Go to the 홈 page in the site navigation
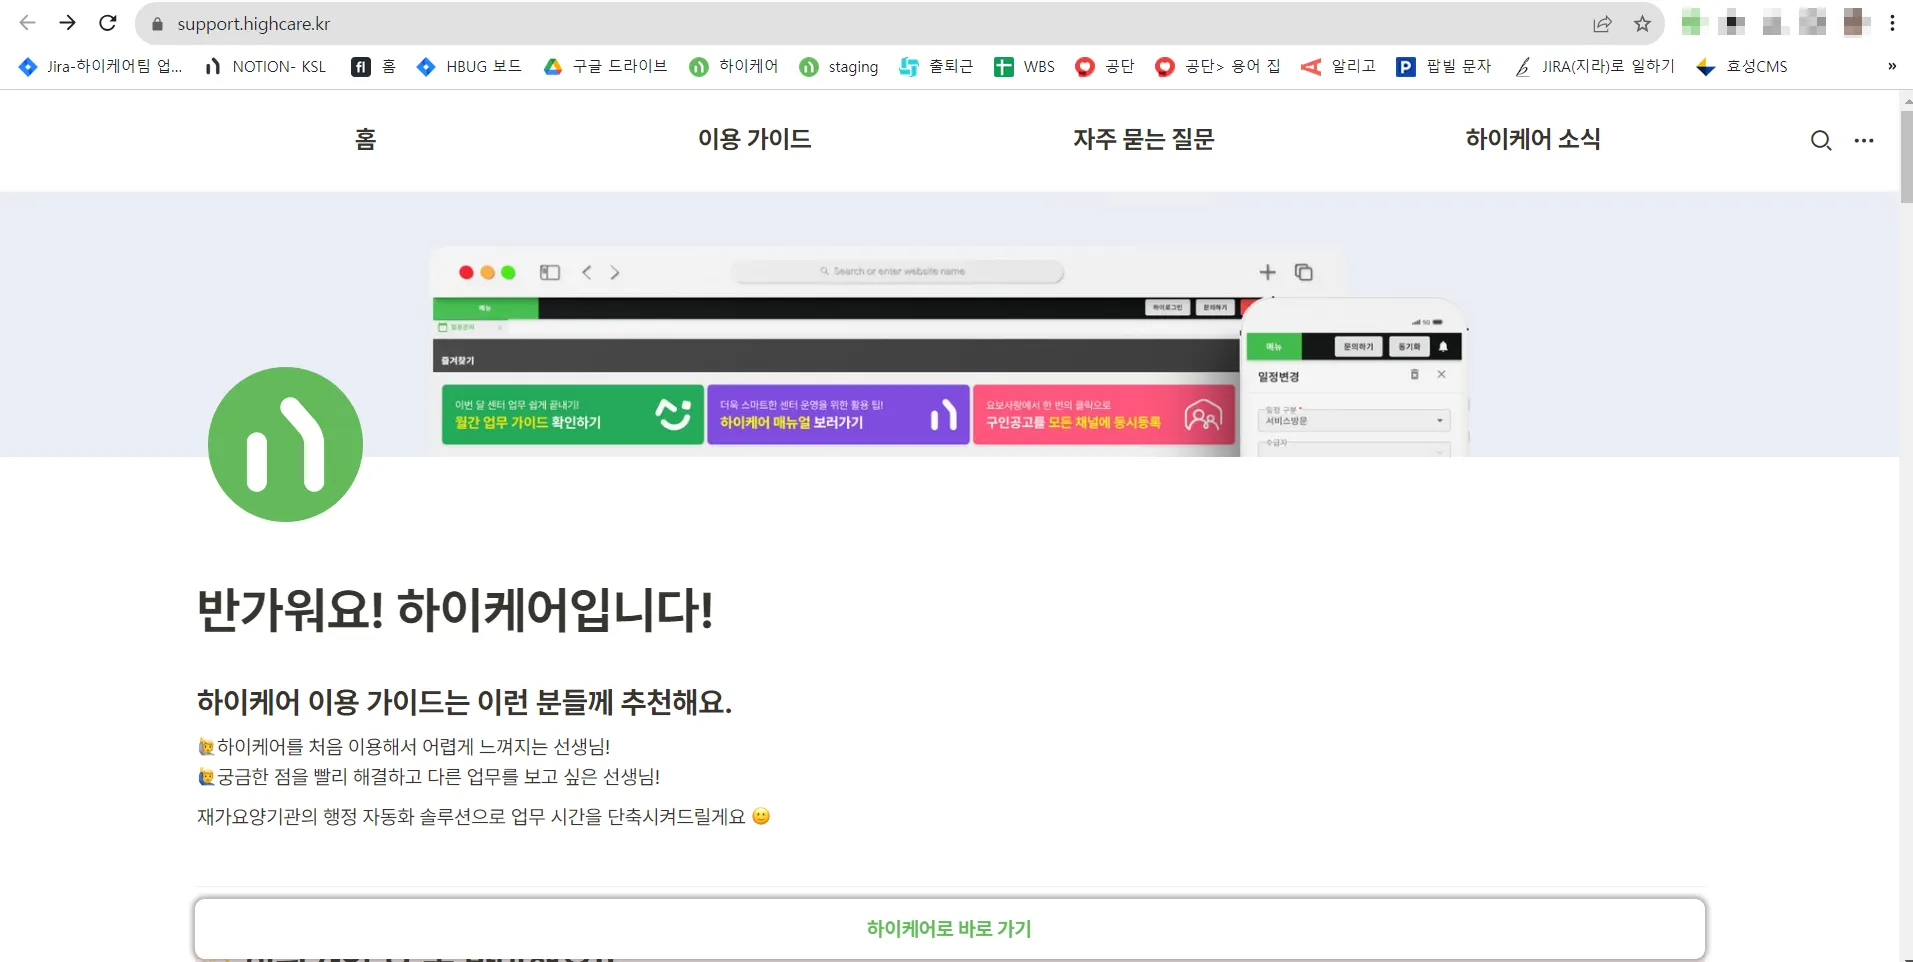Screen dimensions: 1913x962 [x=366, y=139]
